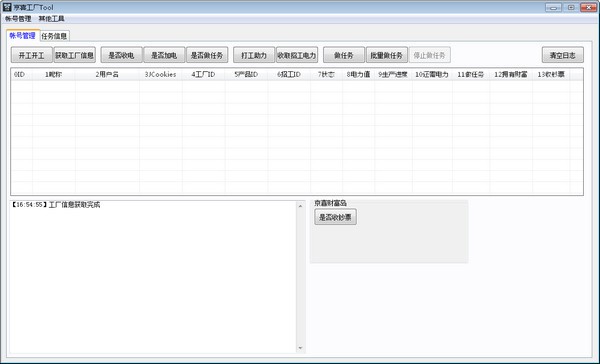The image size is (600, 364).
Task: Toggle 是否收钞票 in 京喜财富岛 panel
Action: click(336, 217)
